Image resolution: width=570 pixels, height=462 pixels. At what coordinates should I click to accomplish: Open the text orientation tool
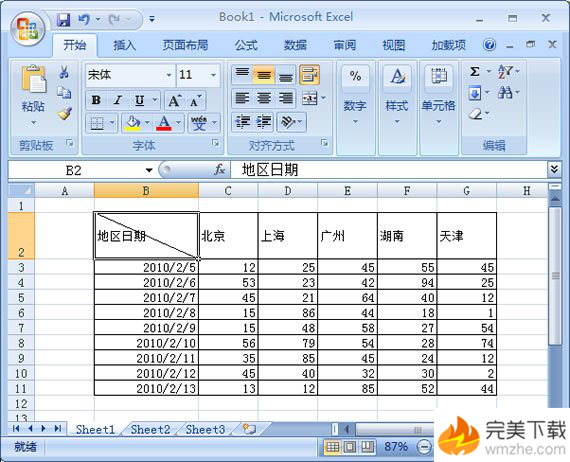tap(288, 122)
